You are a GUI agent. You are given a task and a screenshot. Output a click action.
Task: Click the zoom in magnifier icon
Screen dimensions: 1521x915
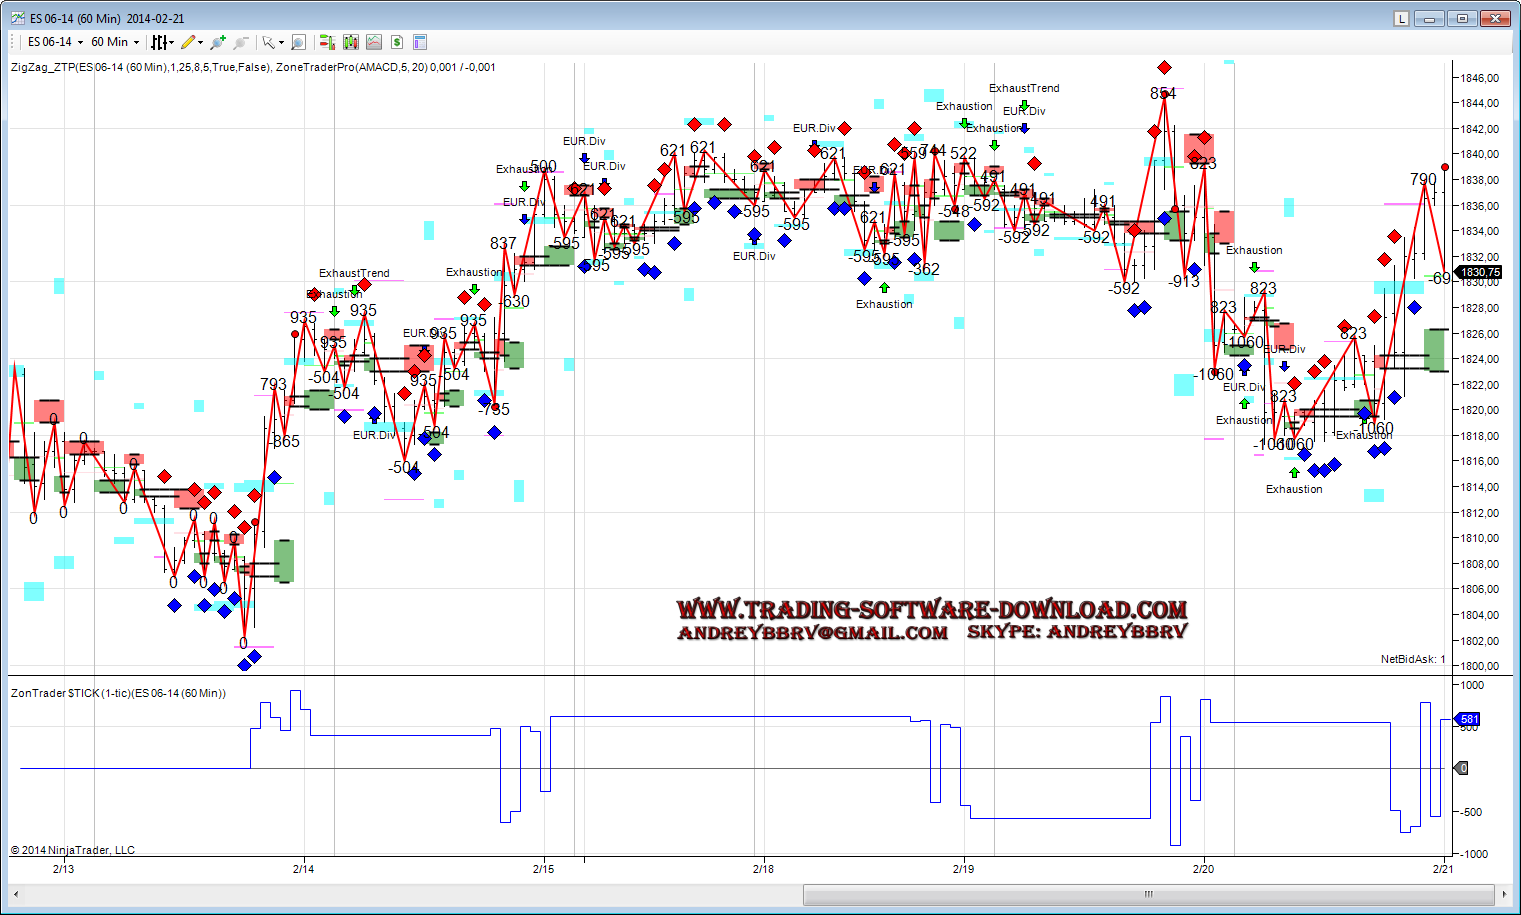pyautogui.click(x=218, y=42)
